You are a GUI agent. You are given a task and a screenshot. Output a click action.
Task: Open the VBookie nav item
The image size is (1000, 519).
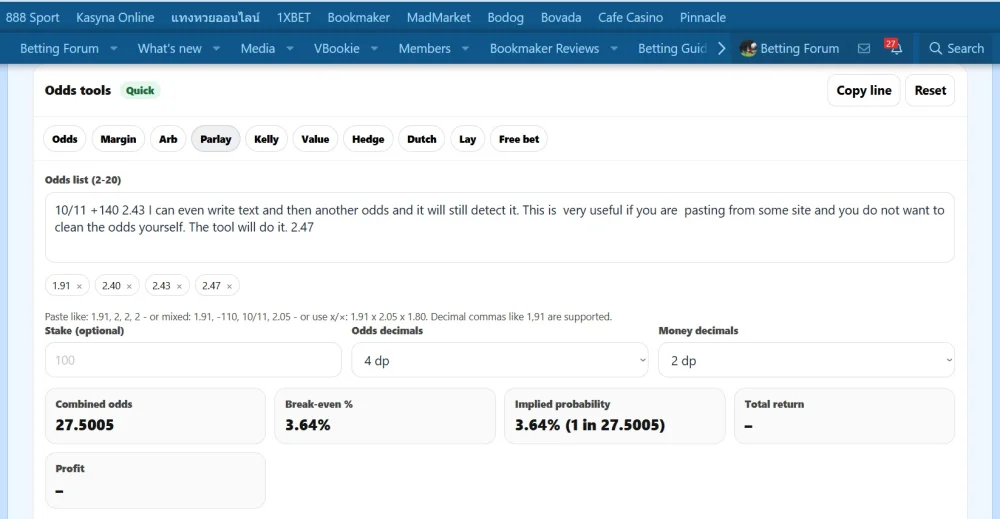337,48
